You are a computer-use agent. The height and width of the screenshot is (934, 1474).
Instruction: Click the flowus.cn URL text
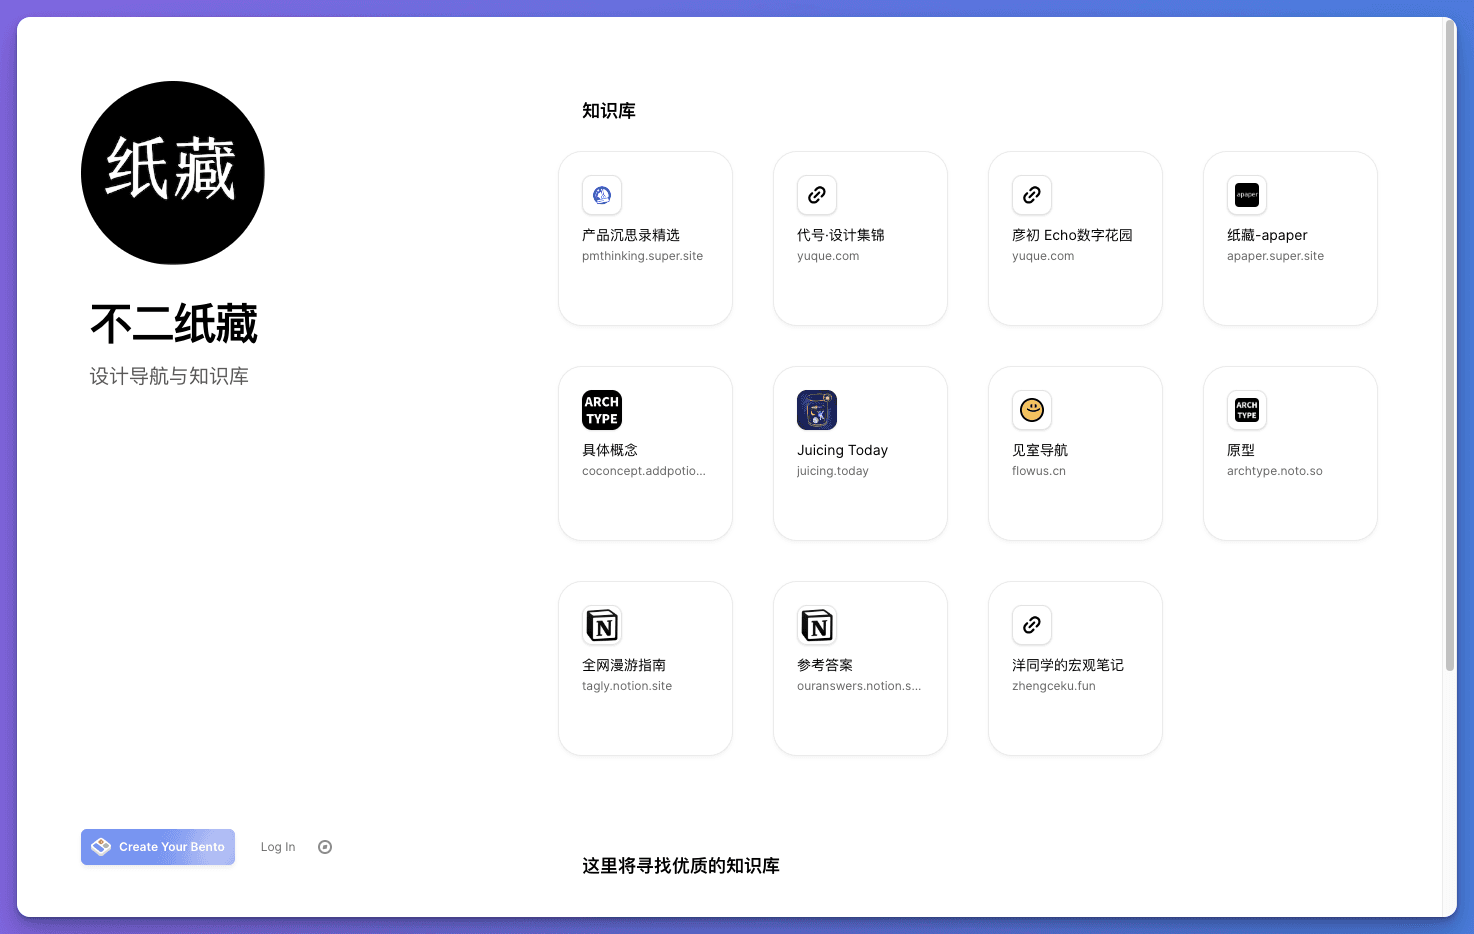click(x=1039, y=471)
